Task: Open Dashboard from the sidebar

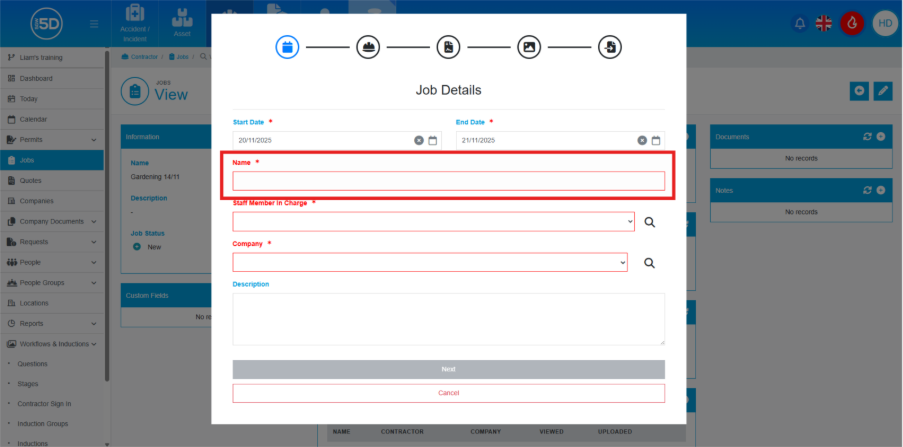Action: pyautogui.click(x=36, y=79)
